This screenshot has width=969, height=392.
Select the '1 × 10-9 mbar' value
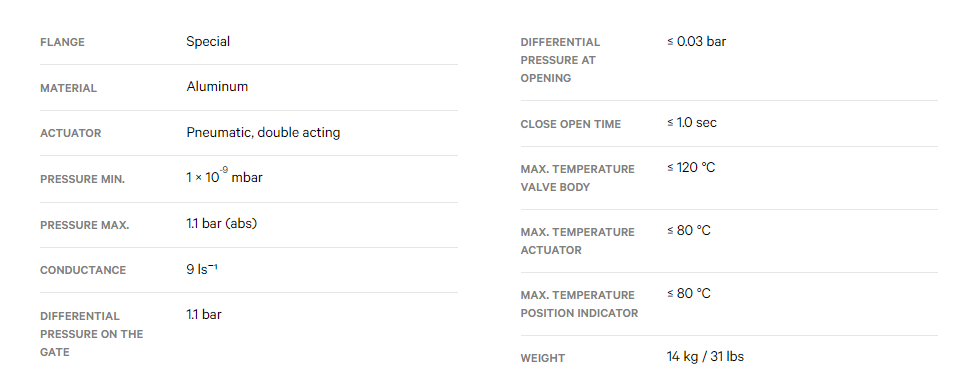(224, 177)
